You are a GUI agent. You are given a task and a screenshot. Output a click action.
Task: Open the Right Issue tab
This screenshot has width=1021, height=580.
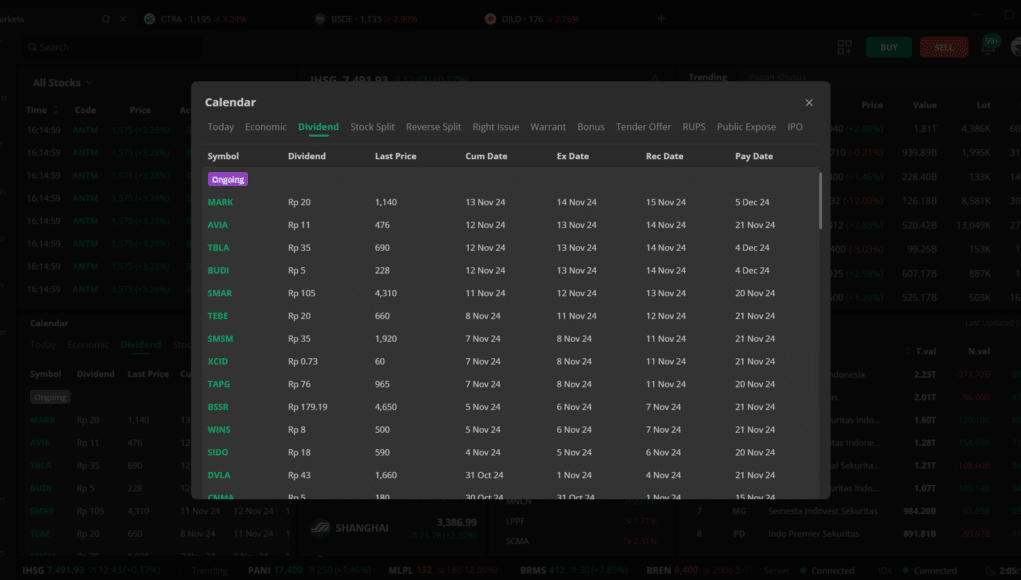click(x=495, y=127)
